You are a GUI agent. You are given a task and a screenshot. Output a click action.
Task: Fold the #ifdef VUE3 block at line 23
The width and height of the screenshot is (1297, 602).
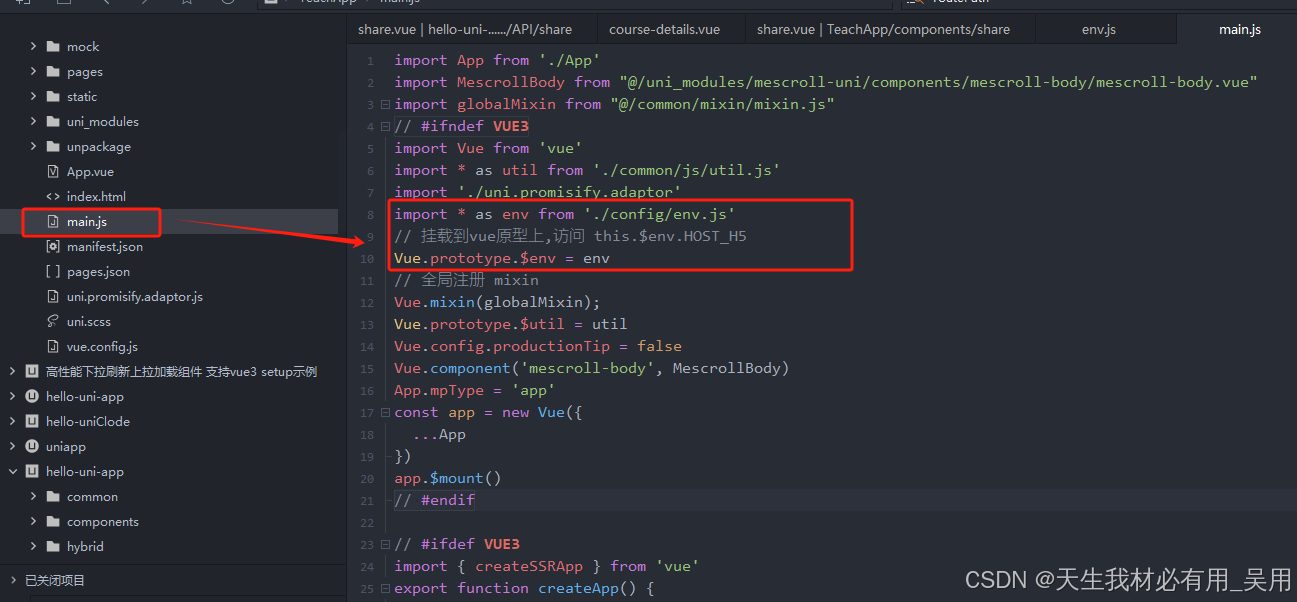[x=385, y=545]
